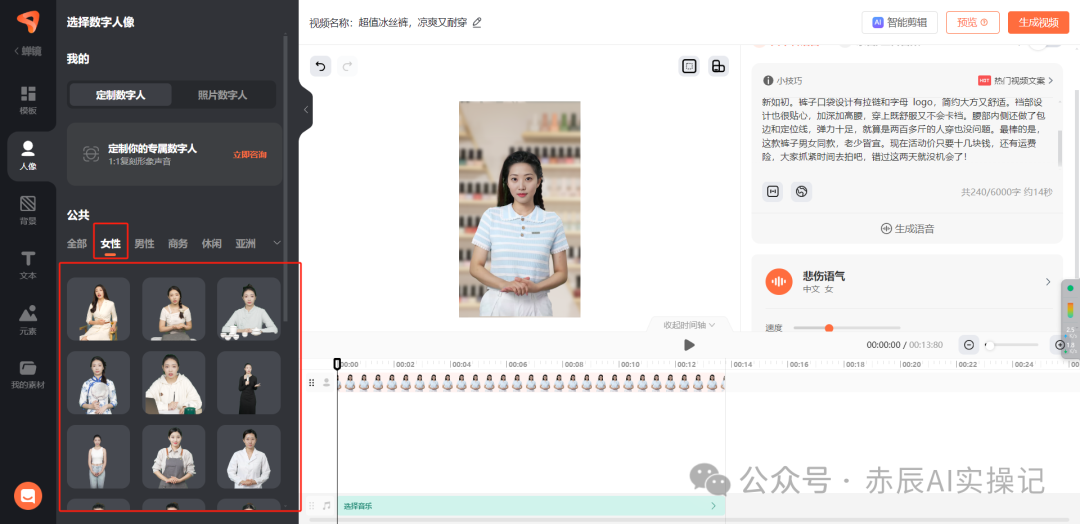This screenshot has width=1080, height=524.
Task: Switch to 定制数字人 custom avatar toggle
Action: (121, 95)
